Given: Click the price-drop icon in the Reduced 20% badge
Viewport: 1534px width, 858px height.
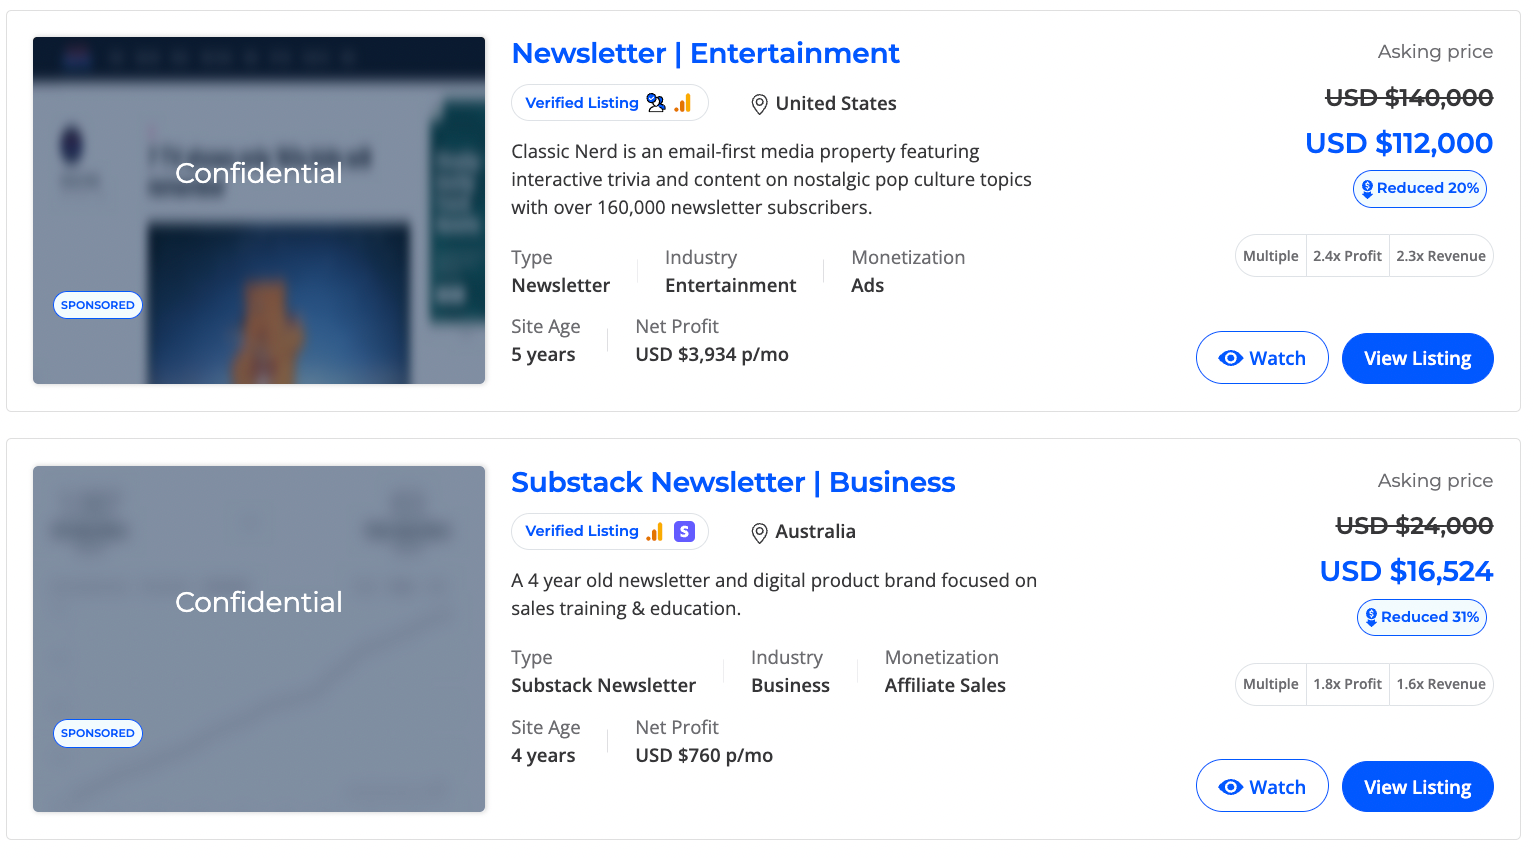Looking at the screenshot, I should pos(1366,188).
